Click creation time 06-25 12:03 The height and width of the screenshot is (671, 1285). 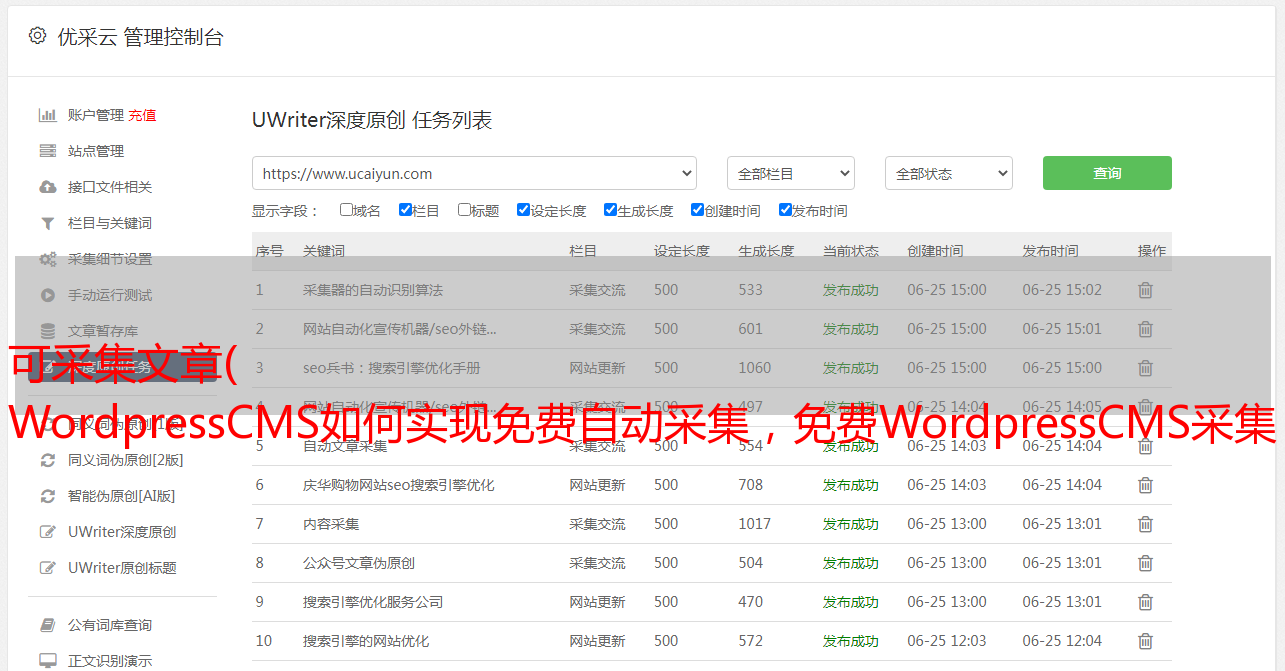coord(947,641)
